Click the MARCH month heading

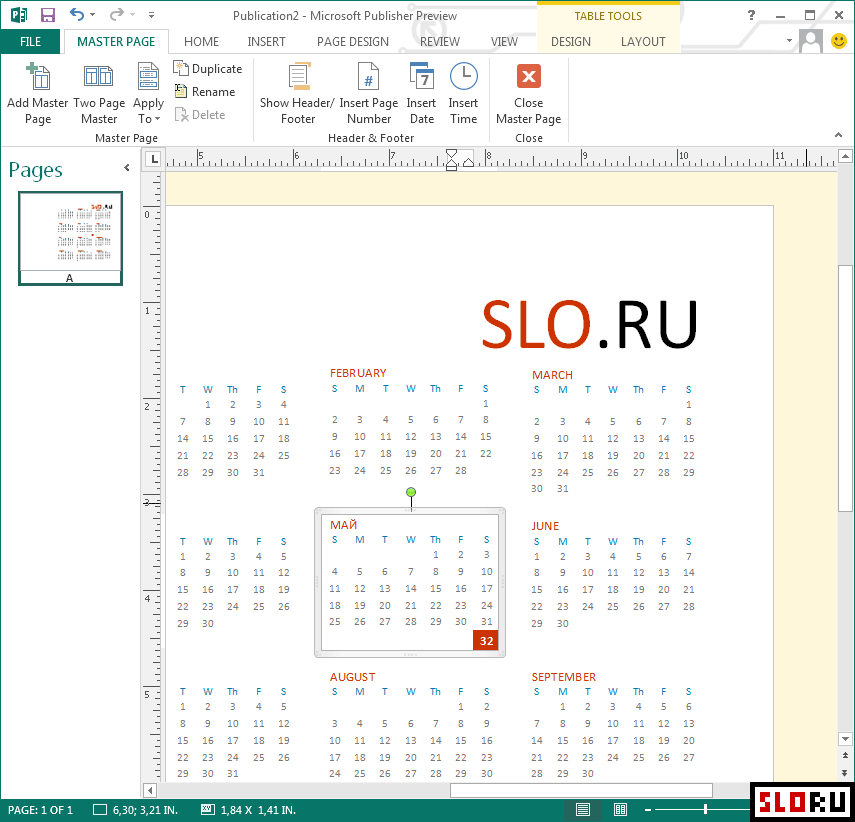[552, 375]
